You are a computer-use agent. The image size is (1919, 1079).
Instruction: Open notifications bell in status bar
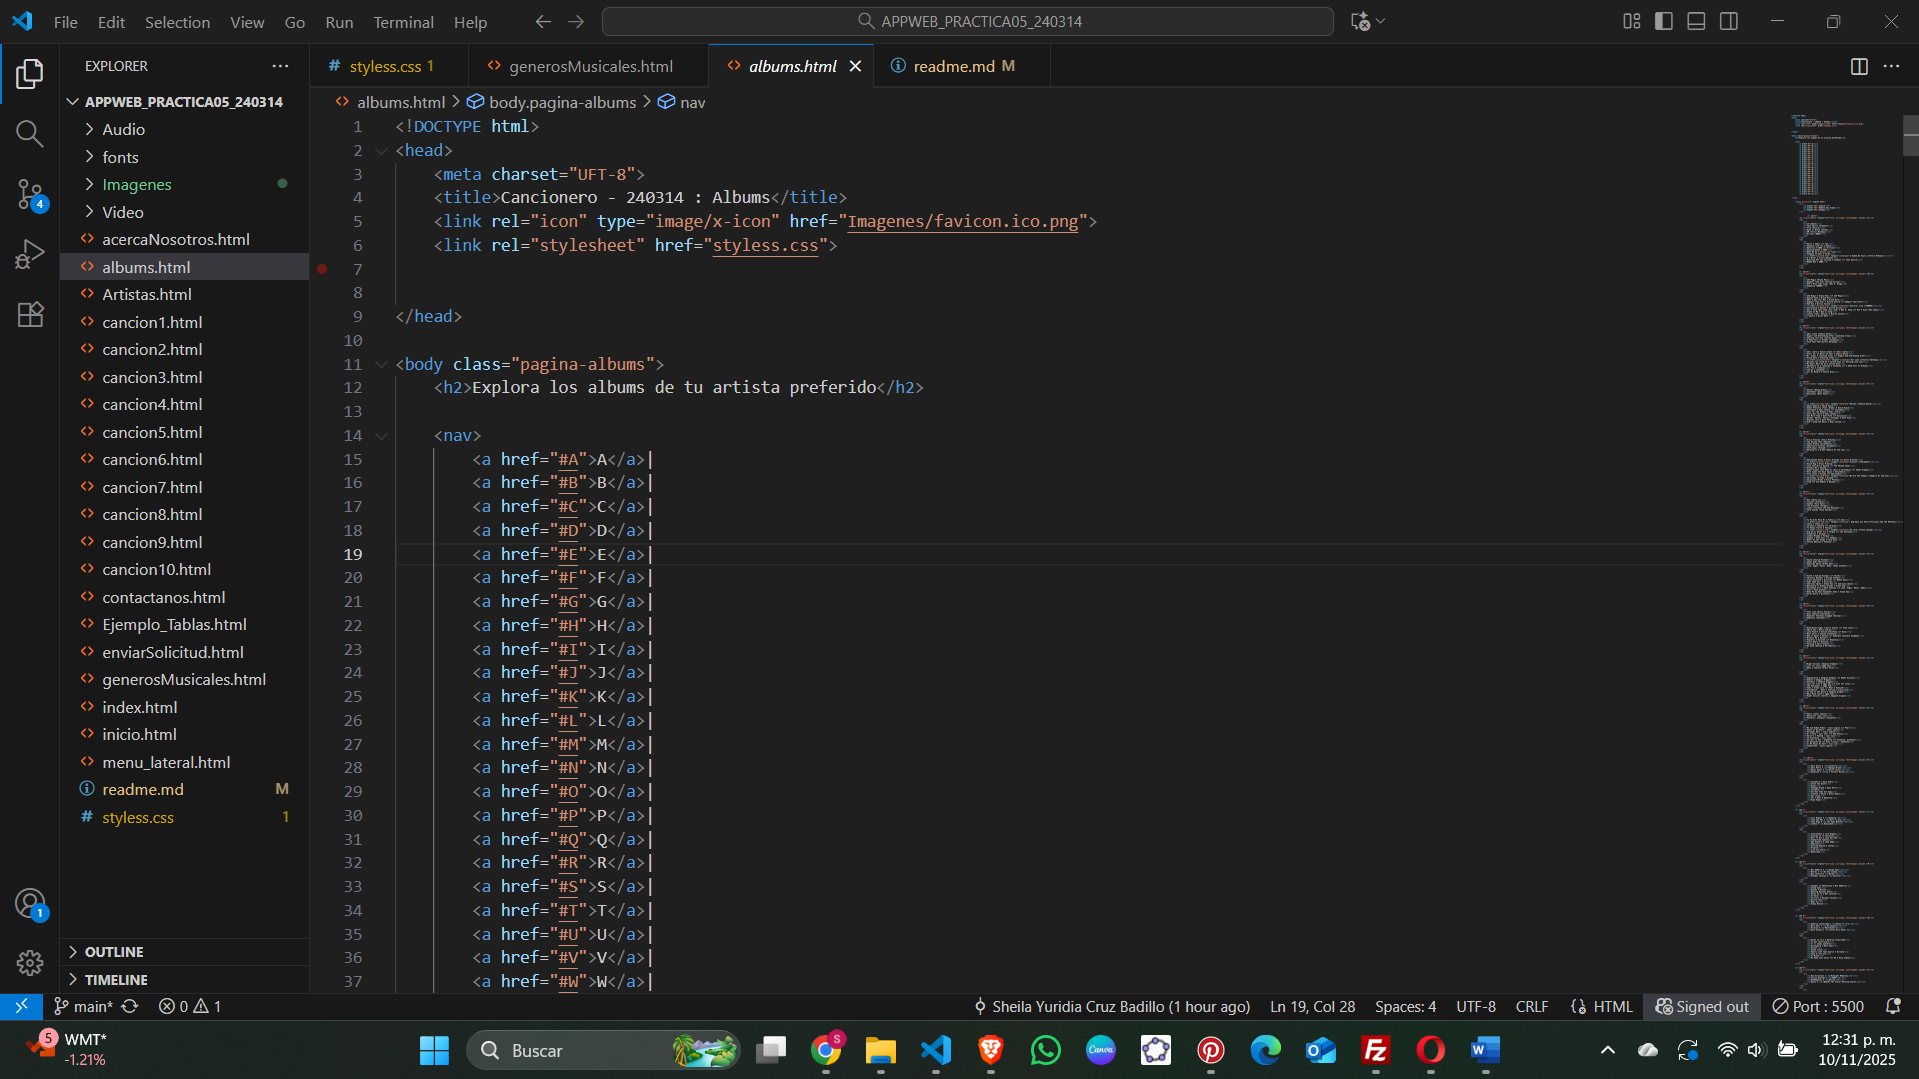point(1892,1006)
